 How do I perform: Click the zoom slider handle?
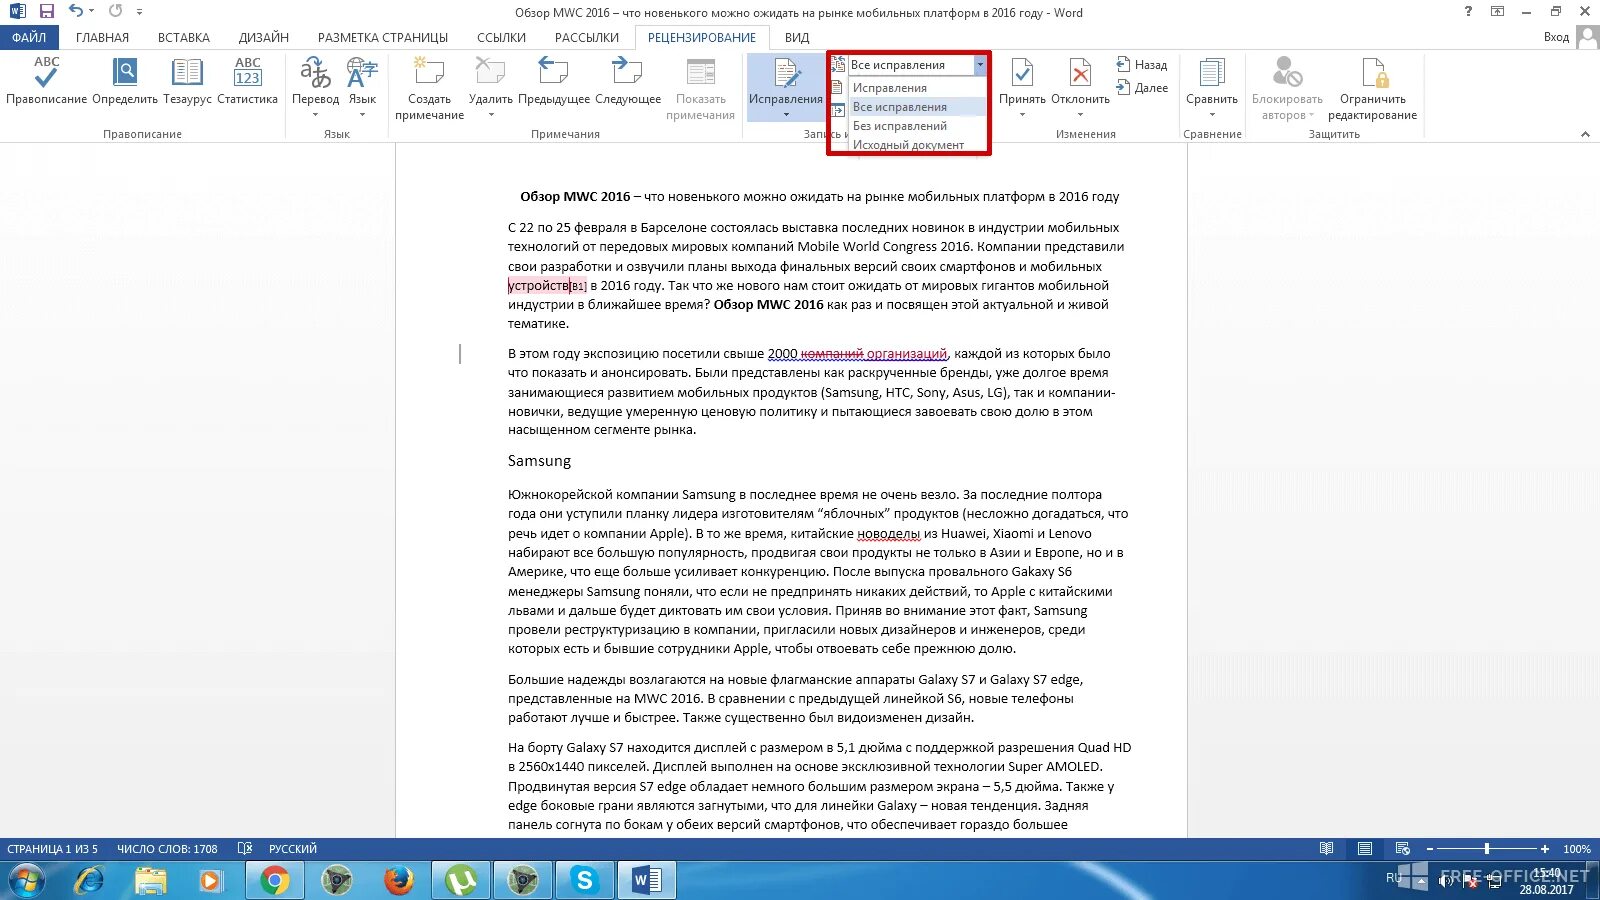coord(1487,849)
